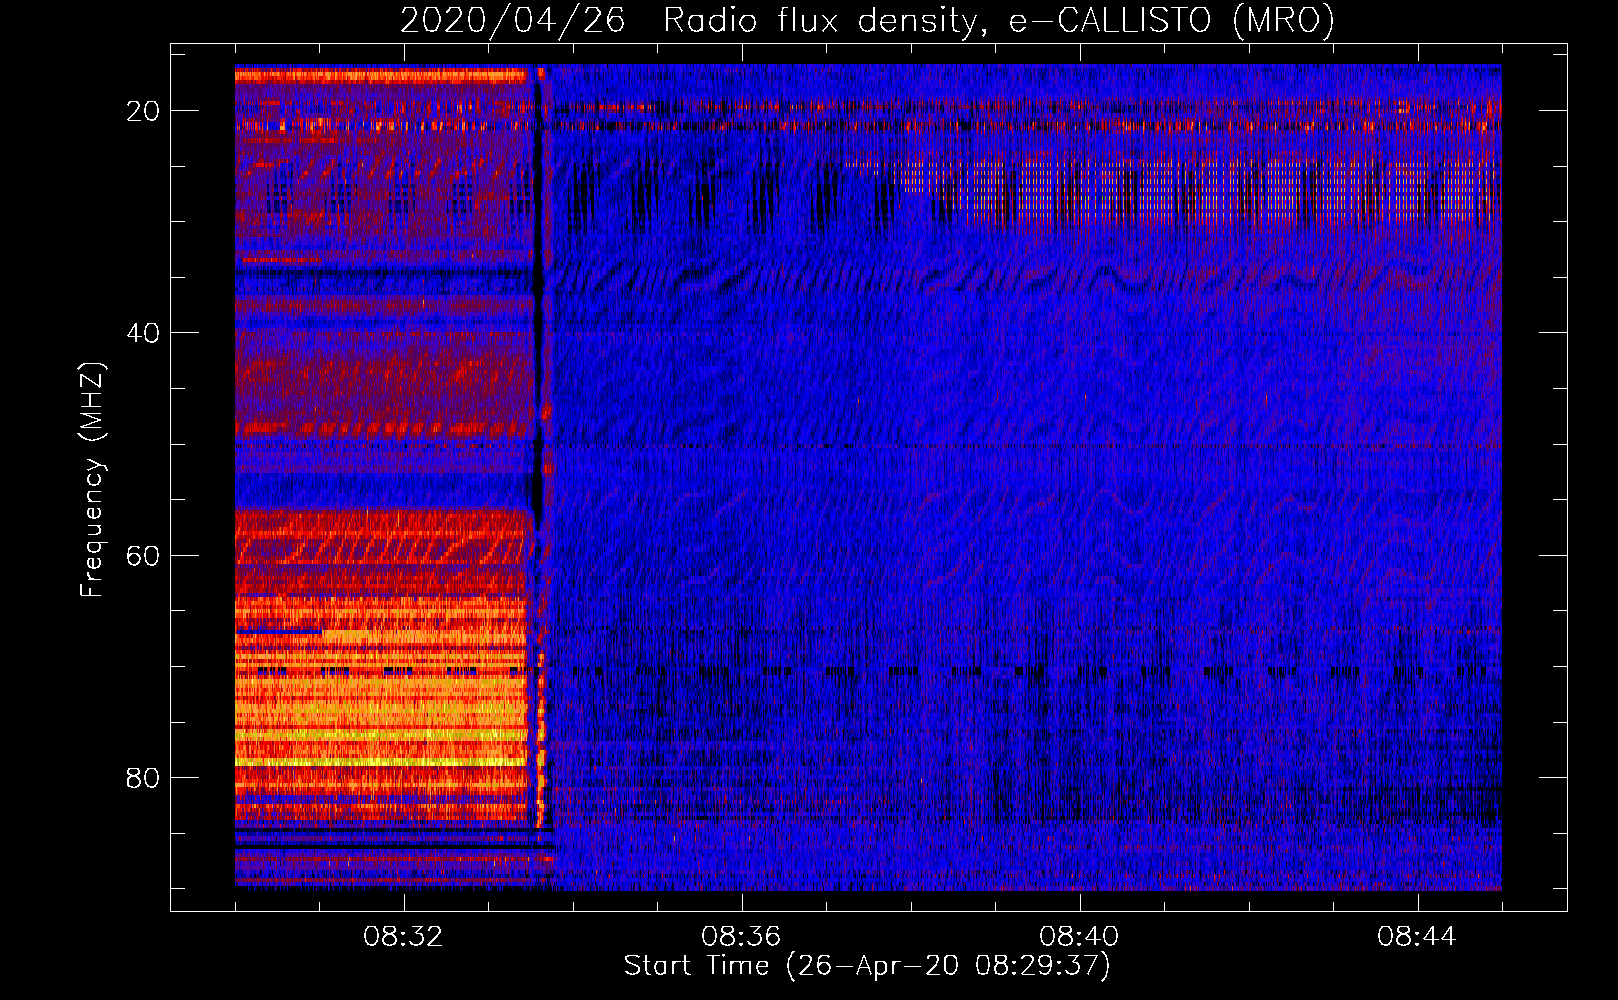
Task: Click the 60 MHz frequency tick label
Action: [143, 555]
